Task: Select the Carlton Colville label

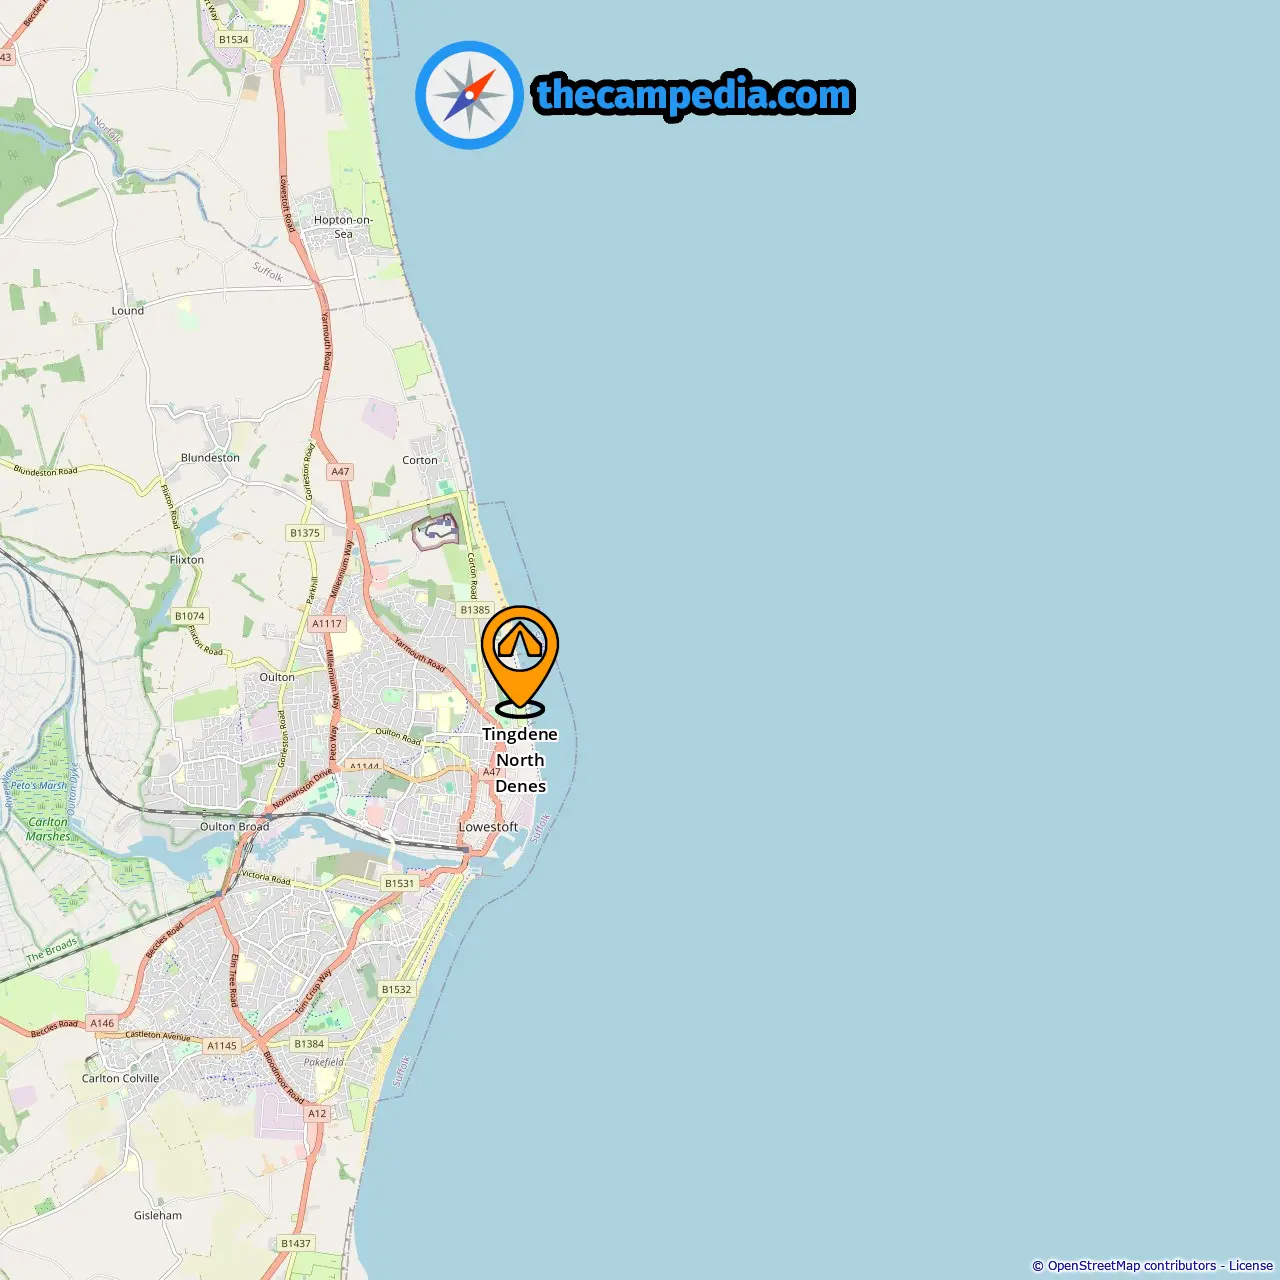Action: coord(120,1079)
